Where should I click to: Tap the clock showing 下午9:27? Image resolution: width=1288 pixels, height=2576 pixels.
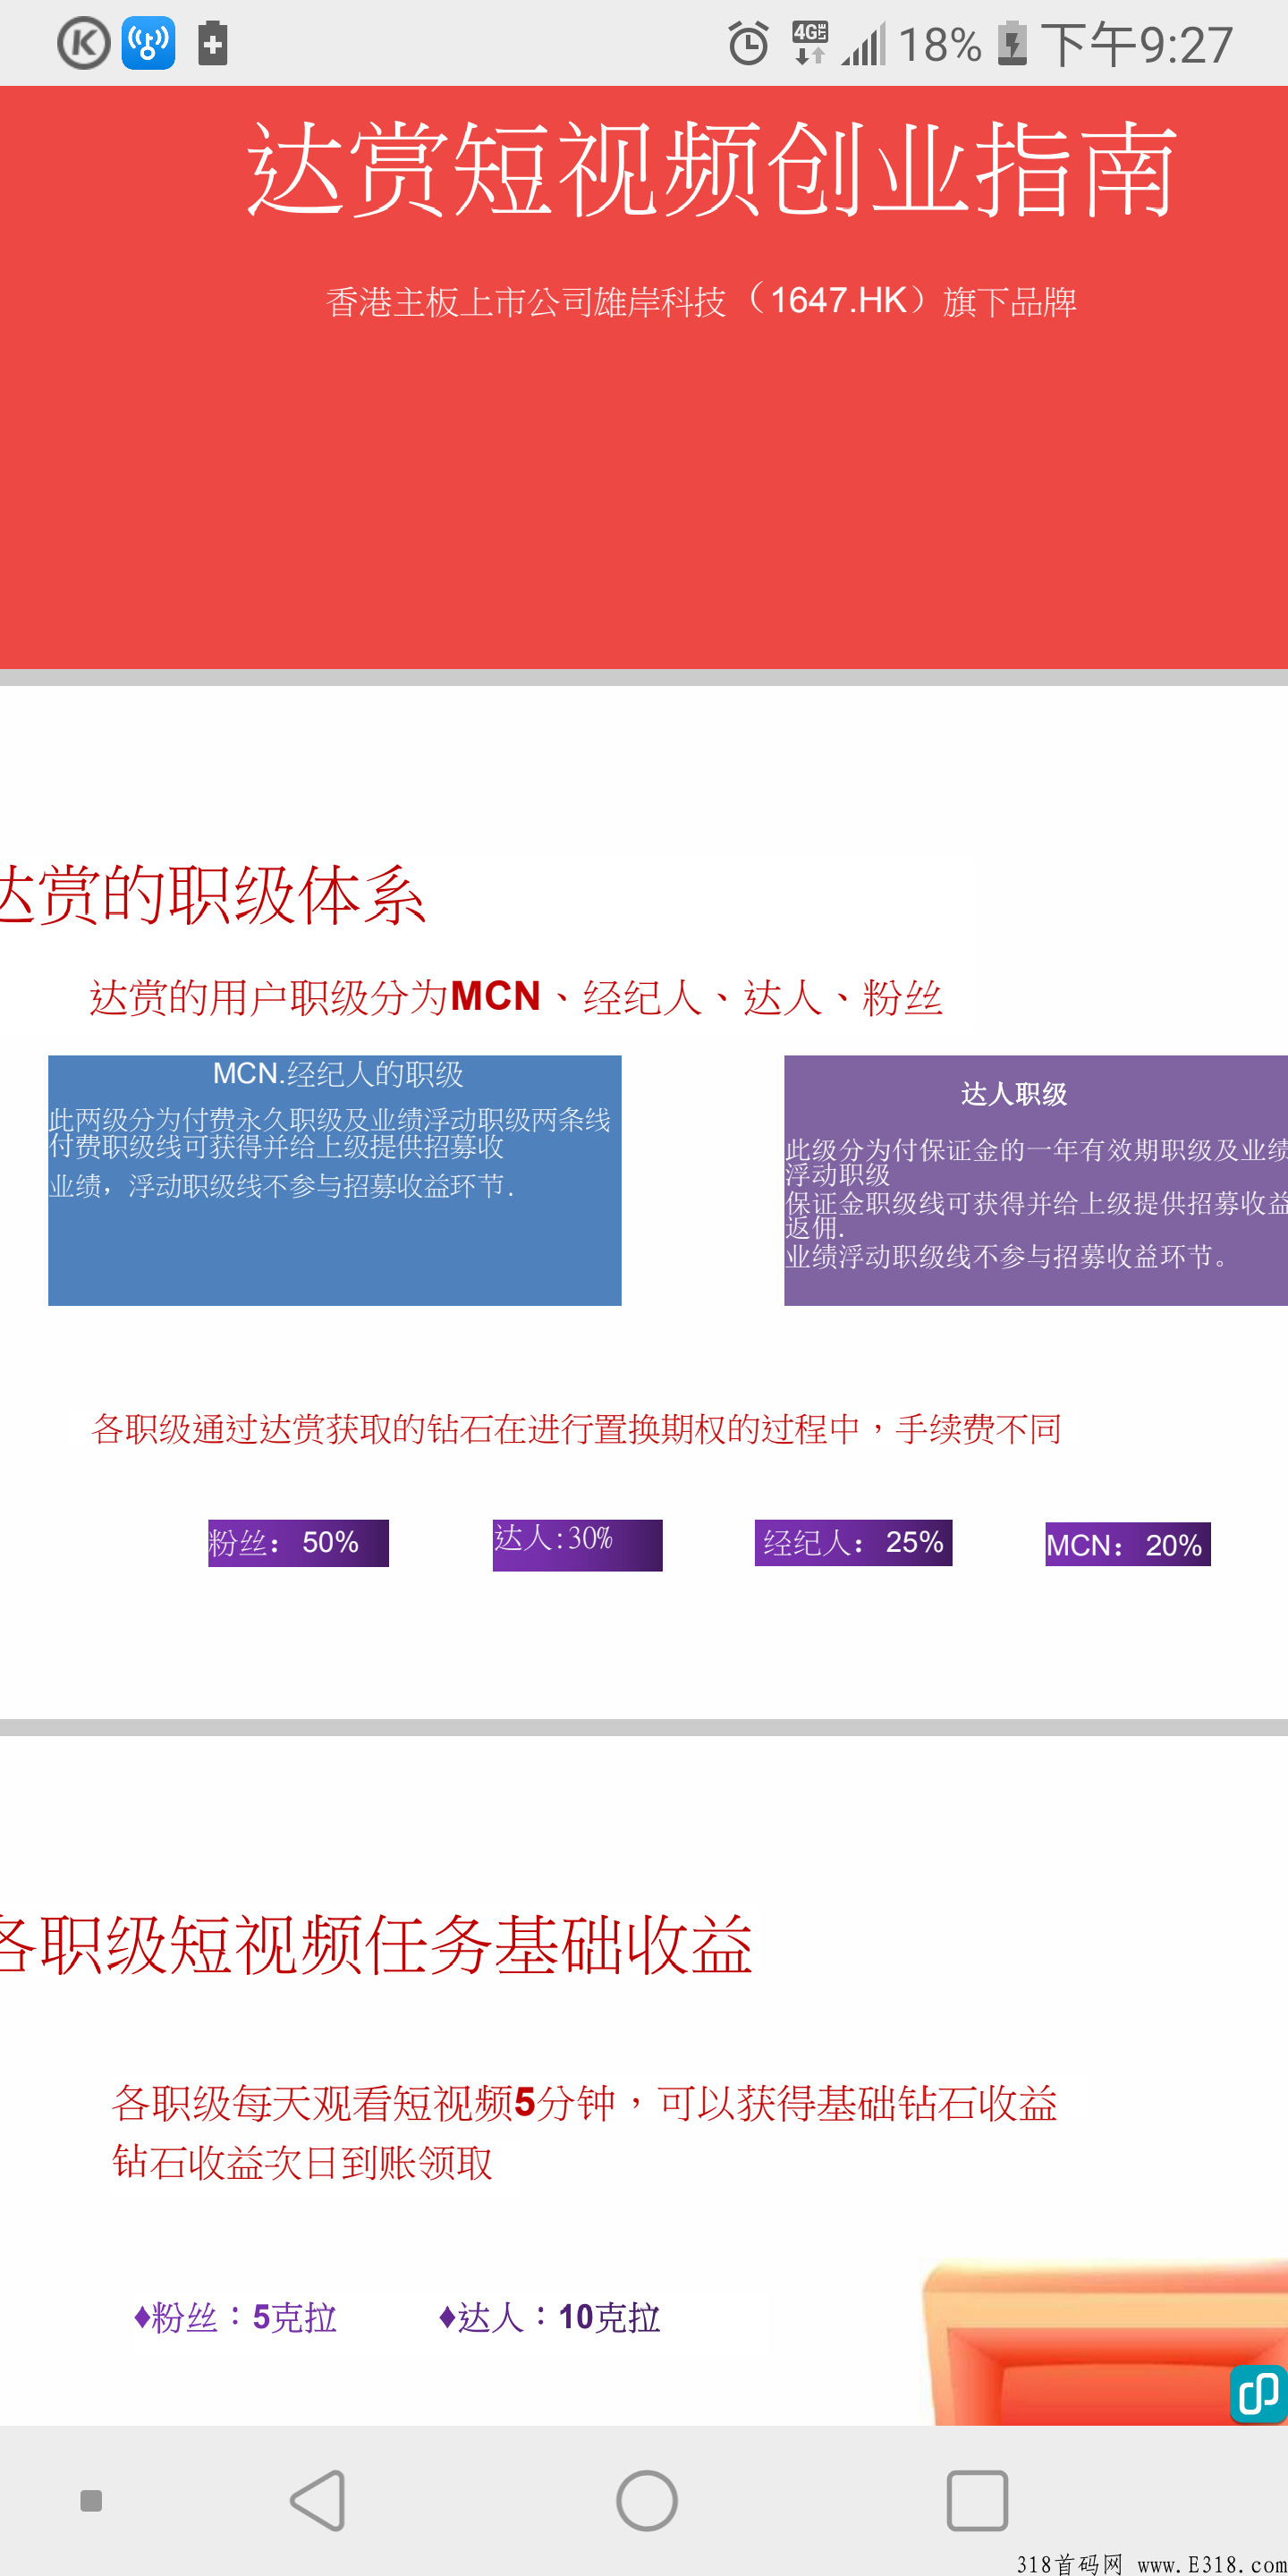coord(1137,46)
